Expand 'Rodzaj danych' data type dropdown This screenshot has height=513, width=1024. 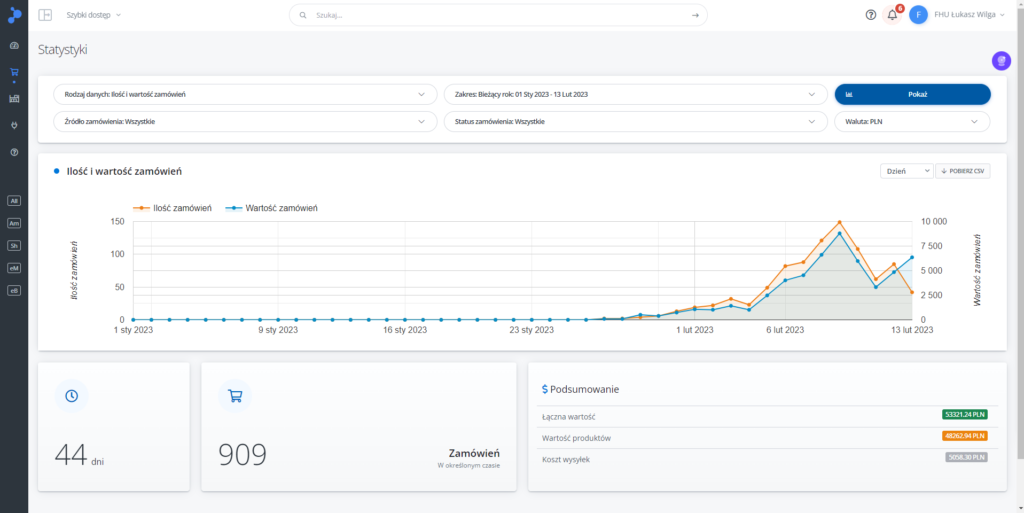(x=245, y=95)
